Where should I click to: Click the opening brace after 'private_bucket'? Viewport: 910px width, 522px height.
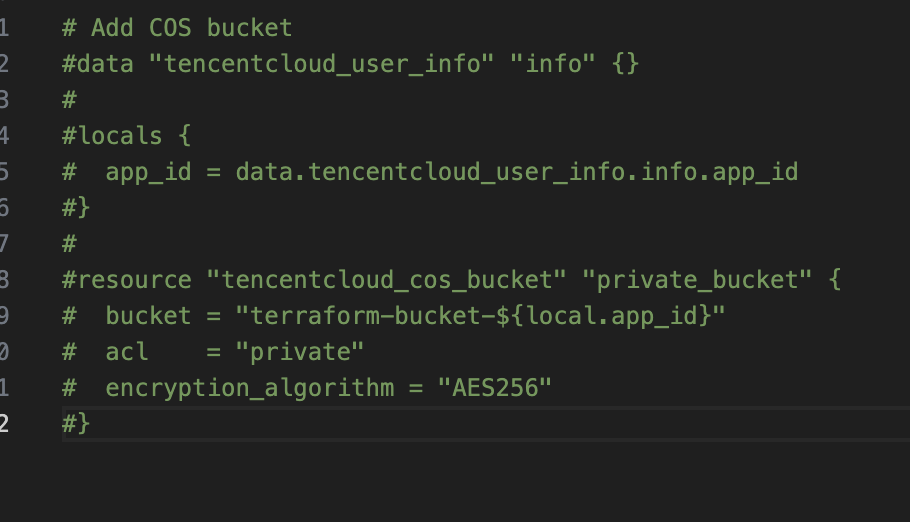pyautogui.click(x=835, y=280)
